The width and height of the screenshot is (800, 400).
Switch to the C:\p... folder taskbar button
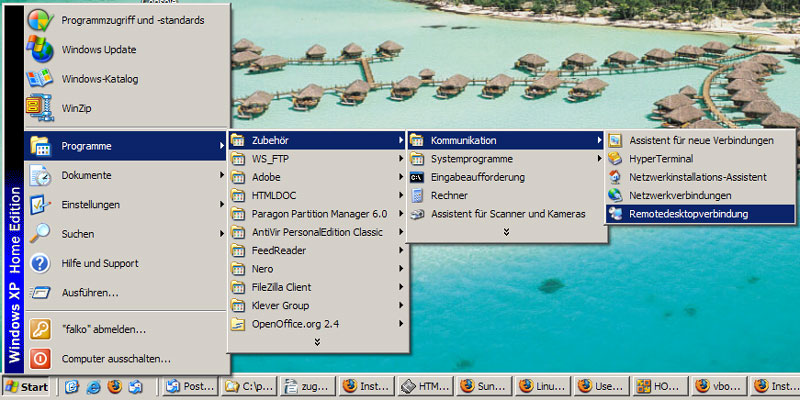point(249,387)
